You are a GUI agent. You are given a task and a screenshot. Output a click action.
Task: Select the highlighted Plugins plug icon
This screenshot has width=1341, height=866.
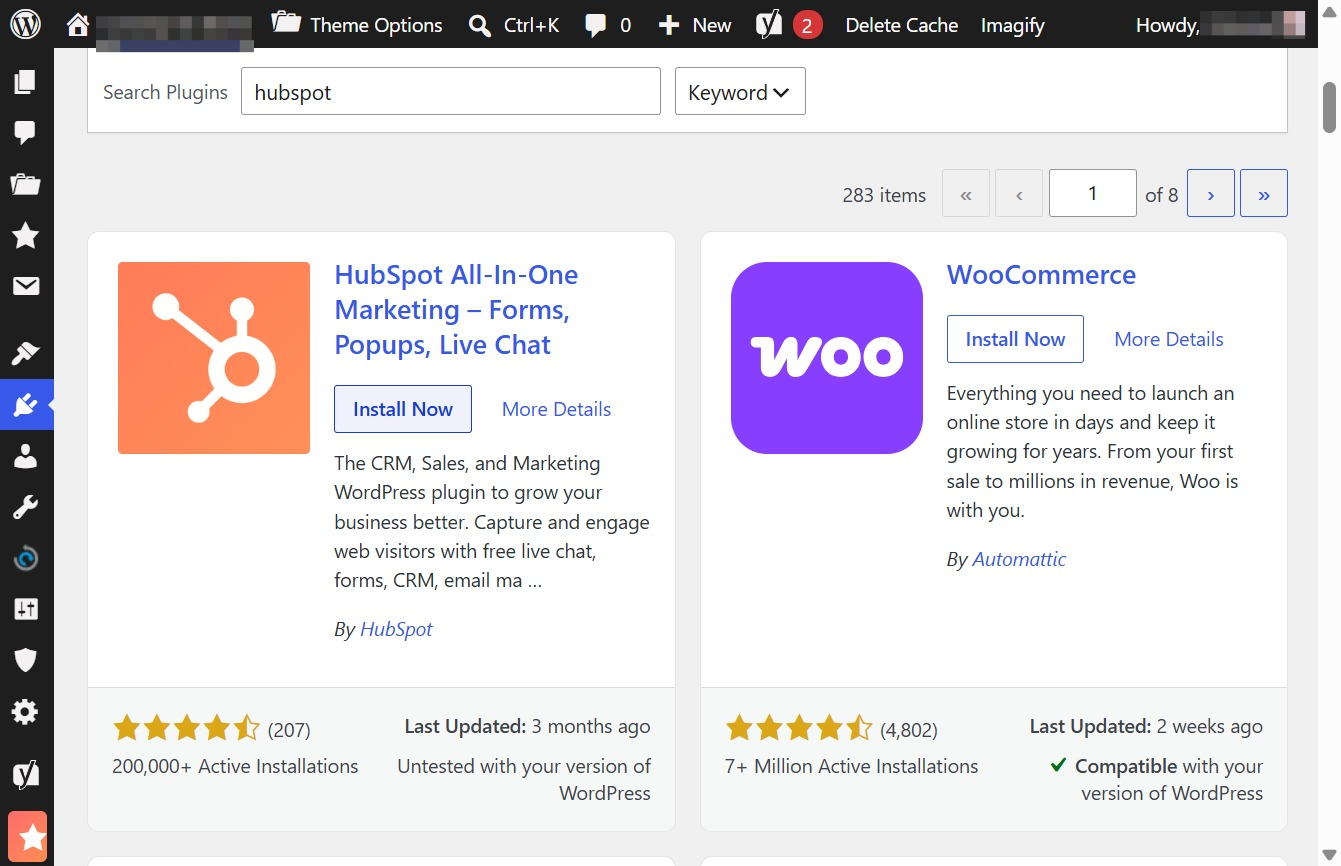25,405
